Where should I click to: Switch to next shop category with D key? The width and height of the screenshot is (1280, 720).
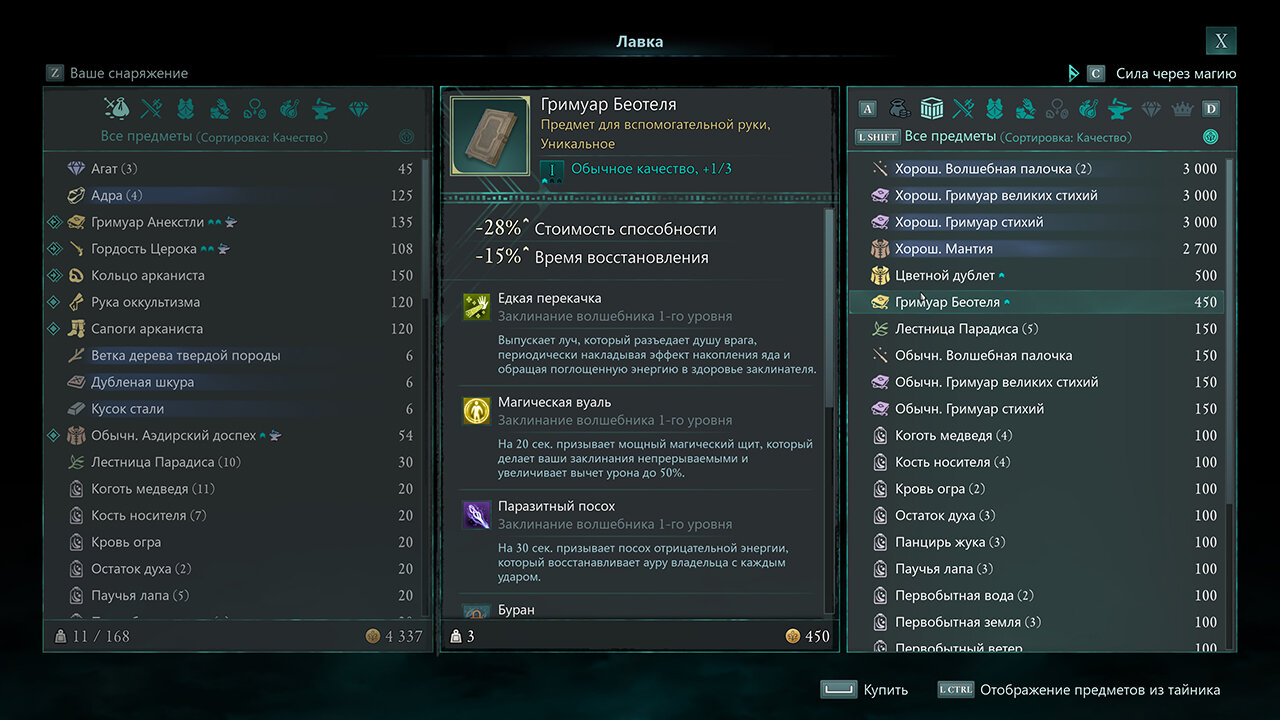click(1211, 109)
